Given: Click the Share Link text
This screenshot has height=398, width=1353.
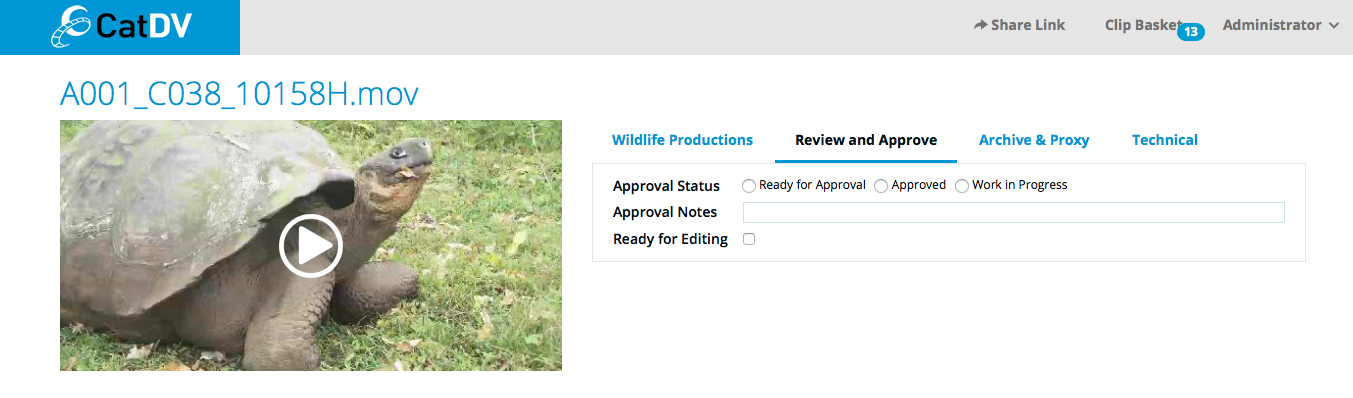Looking at the screenshot, I should pyautogui.click(x=1028, y=25).
